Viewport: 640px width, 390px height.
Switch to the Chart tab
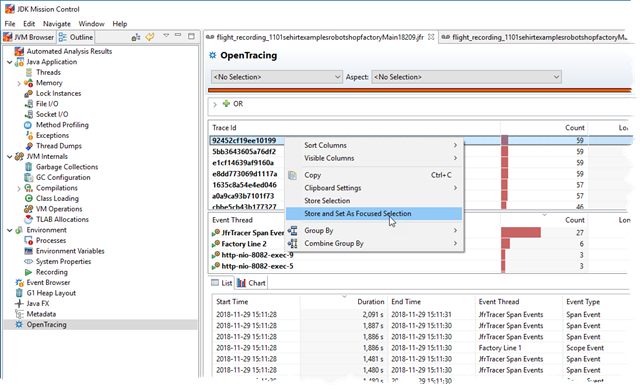(251, 283)
